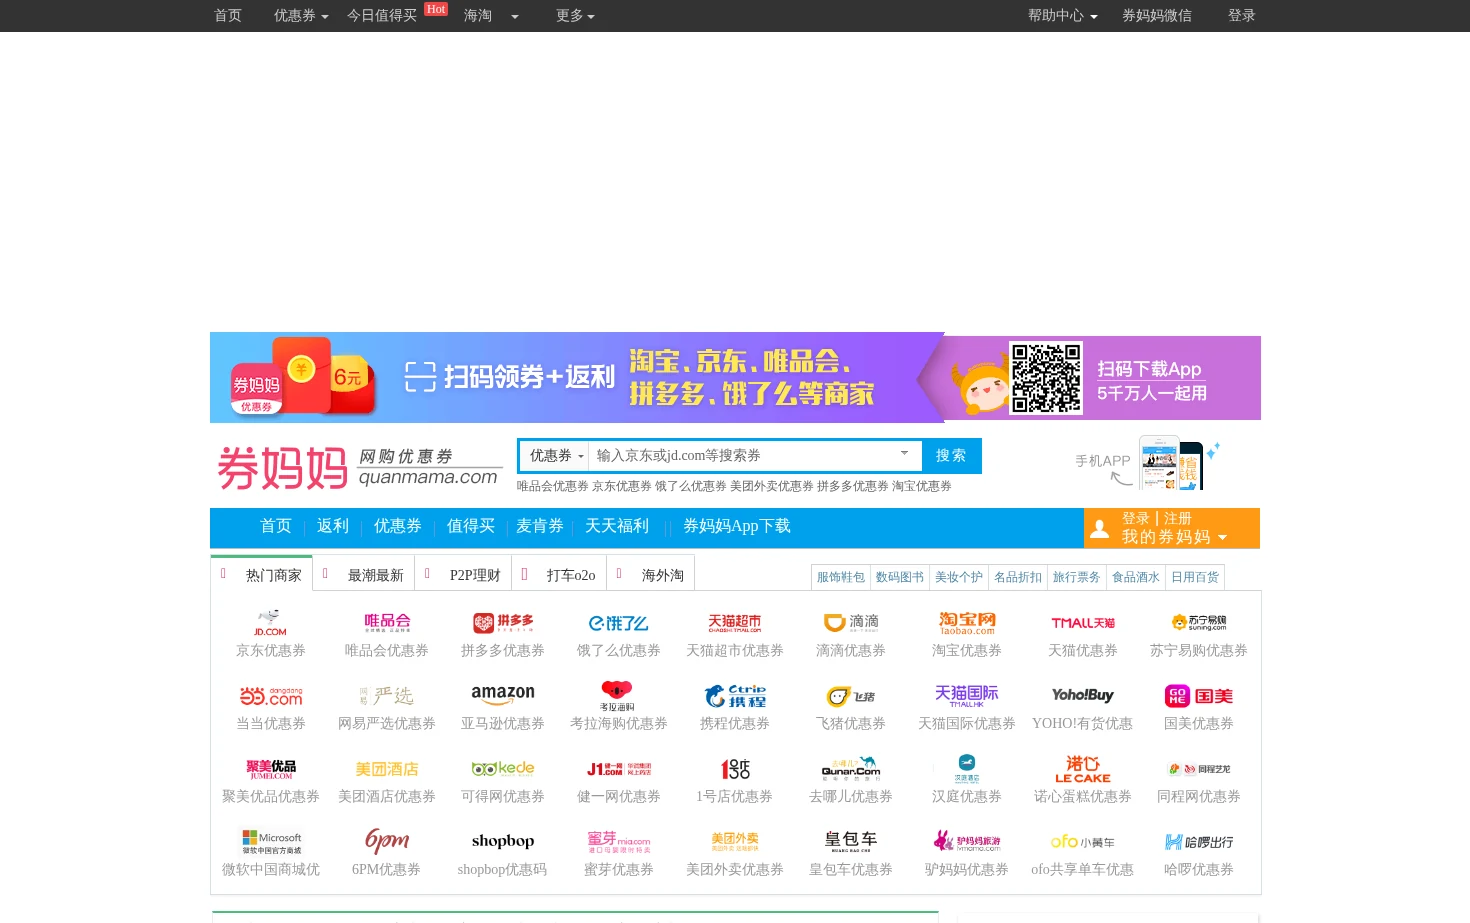
Task: Click the 唯品会 brand logo
Action: coord(386,622)
